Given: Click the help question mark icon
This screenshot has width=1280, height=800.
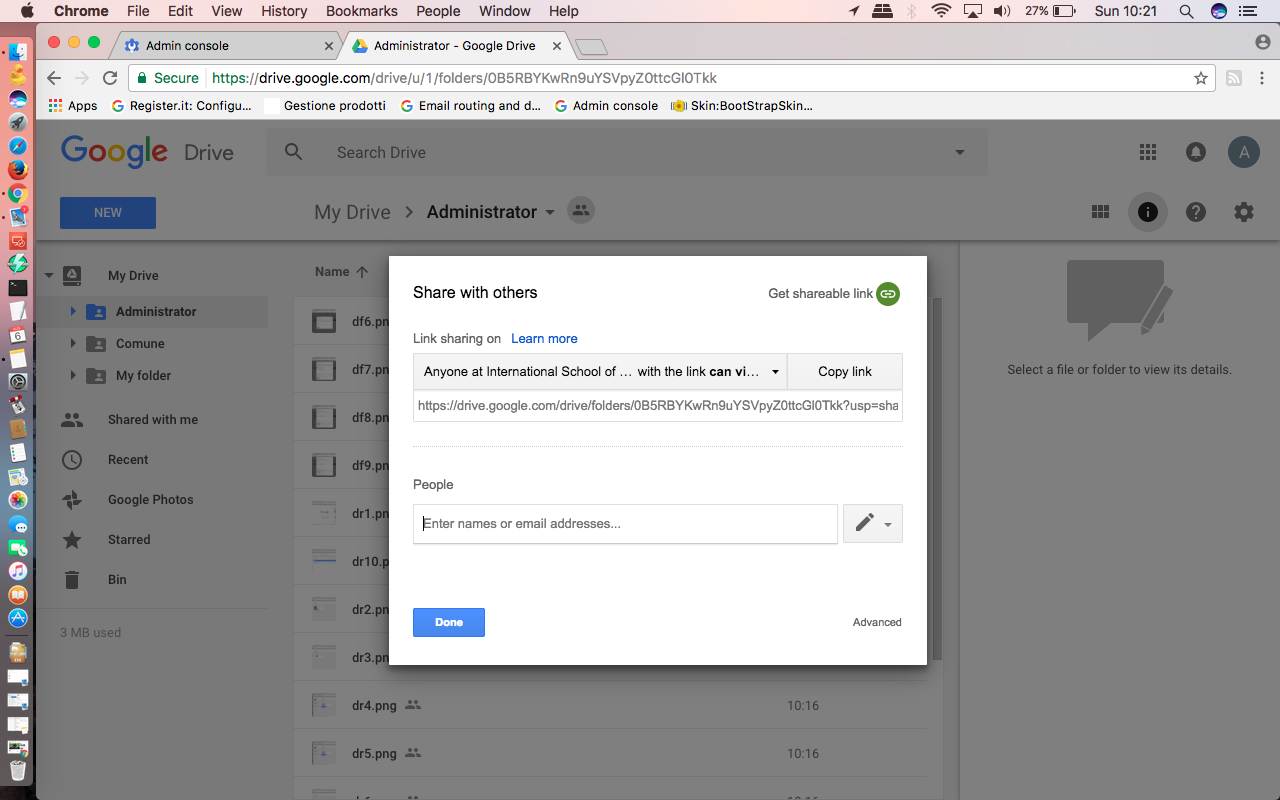Looking at the screenshot, I should coord(1196,212).
